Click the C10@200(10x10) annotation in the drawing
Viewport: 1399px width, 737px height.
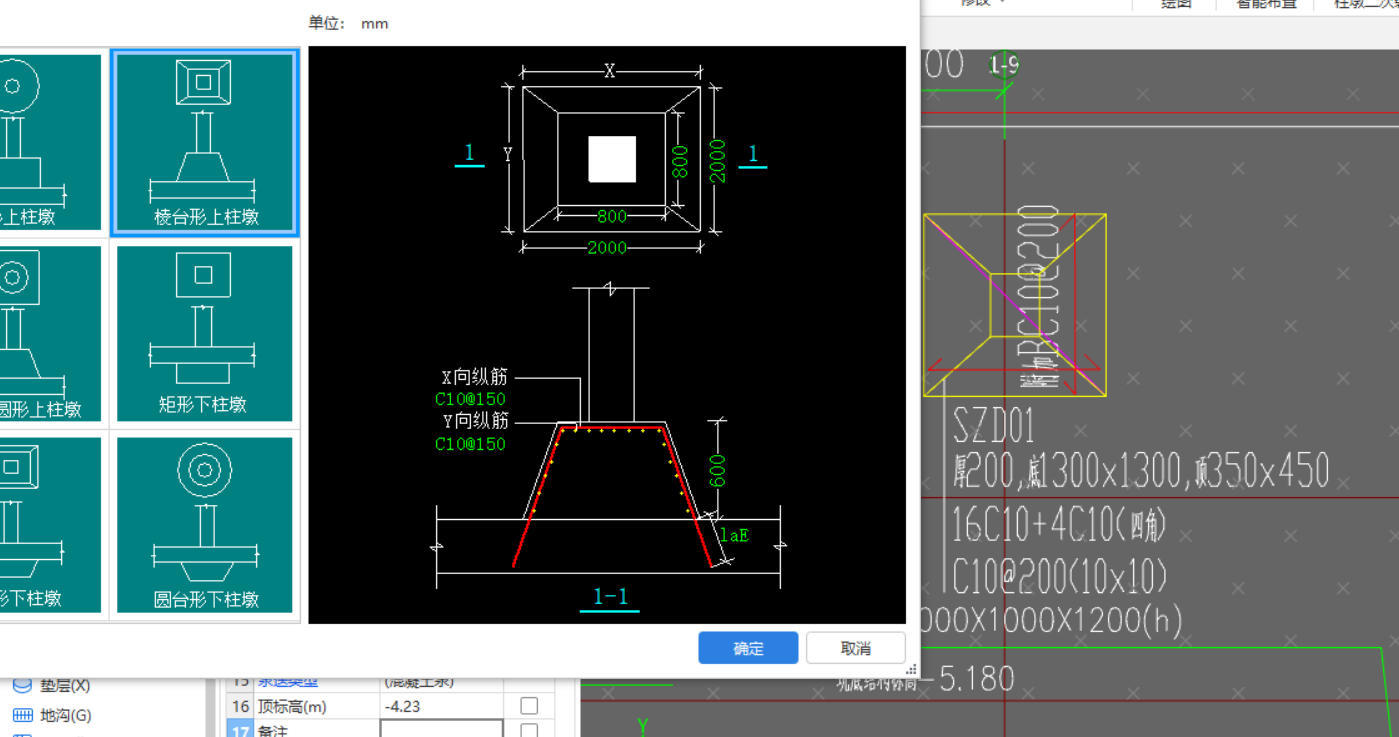click(x=1059, y=576)
